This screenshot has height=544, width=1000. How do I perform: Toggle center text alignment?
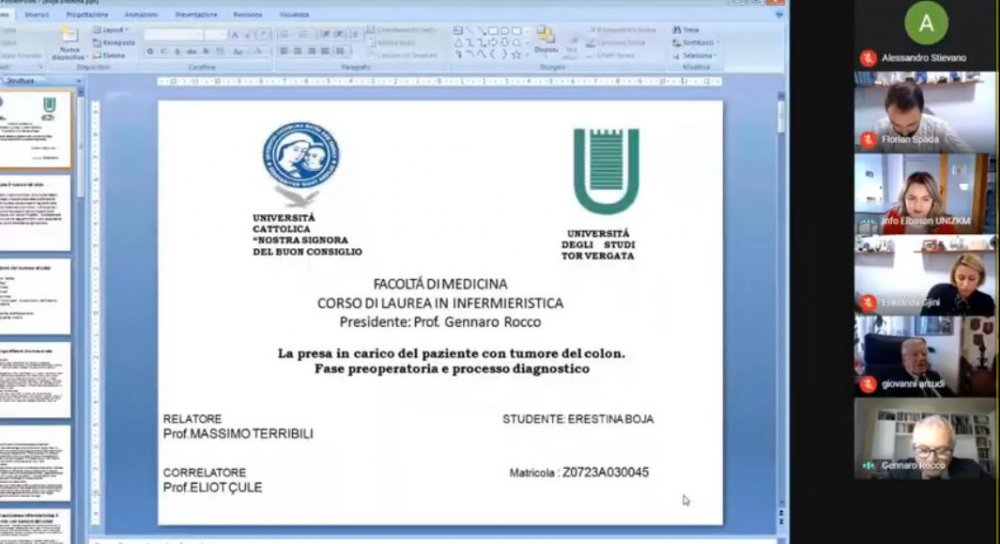pos(298,51)
